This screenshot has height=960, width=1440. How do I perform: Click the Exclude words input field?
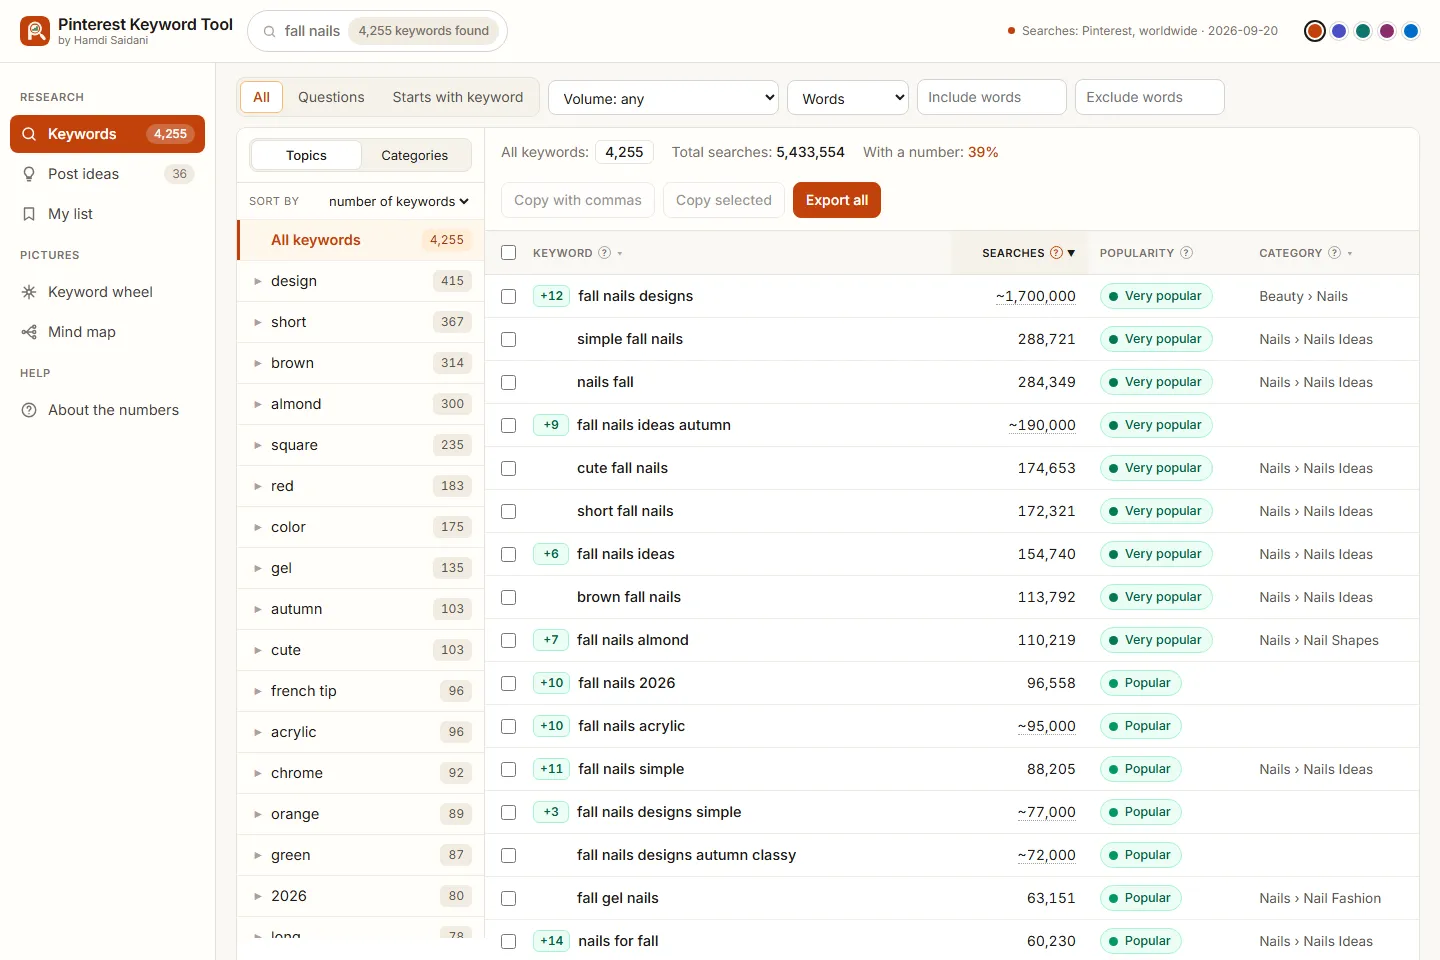click(1150, 97)
